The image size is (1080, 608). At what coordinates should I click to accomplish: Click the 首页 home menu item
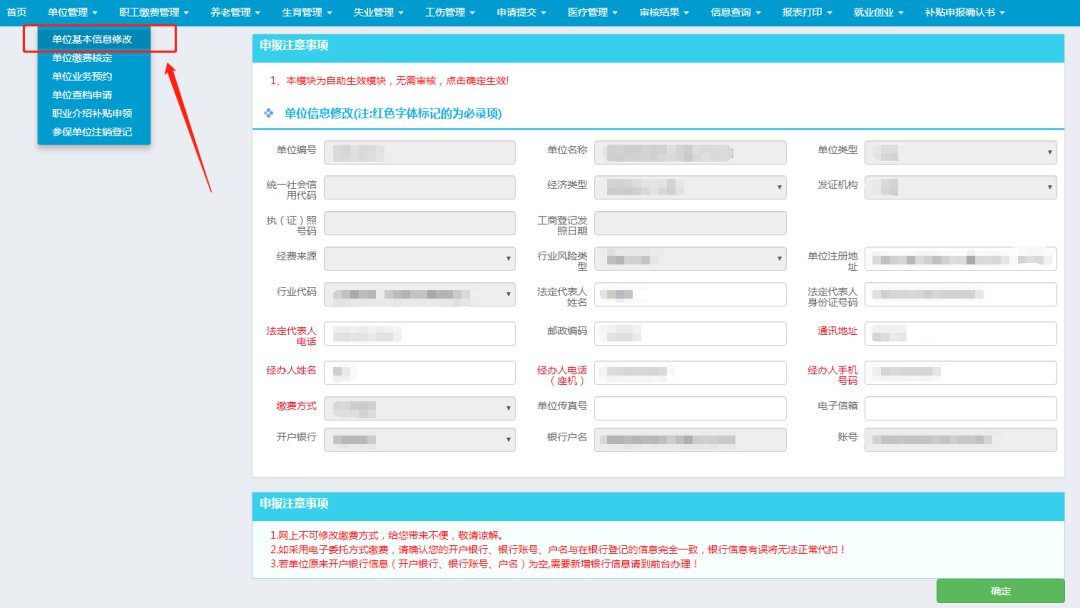click(x=16, y=12)
